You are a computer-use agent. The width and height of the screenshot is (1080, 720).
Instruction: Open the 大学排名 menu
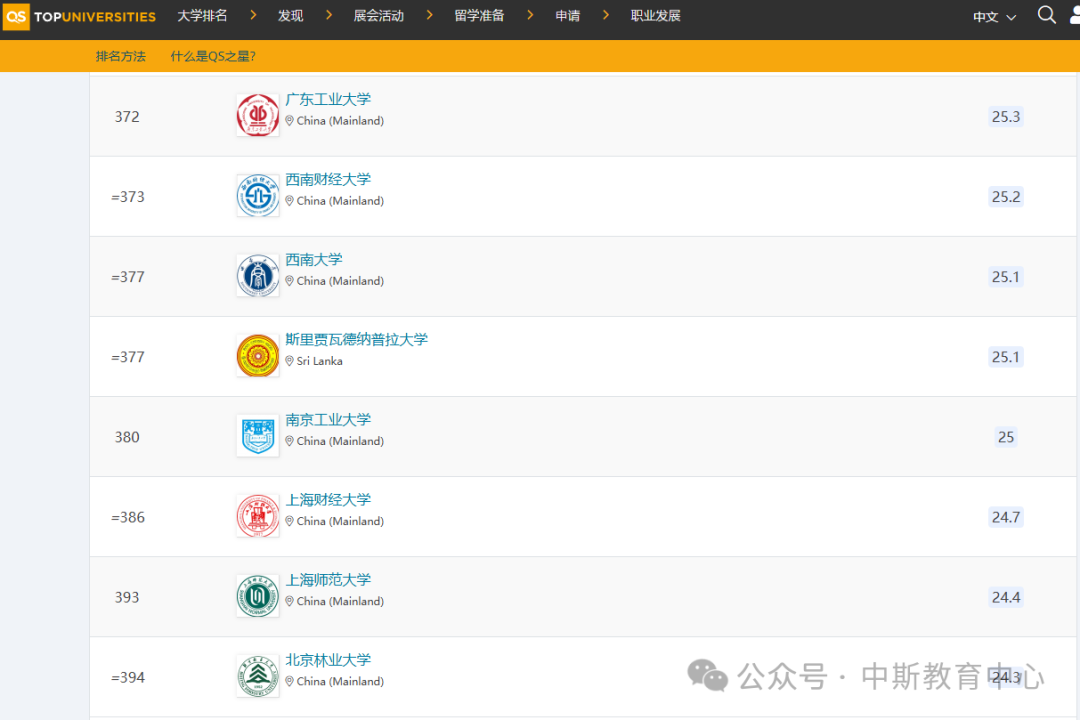click(x=202, y=16)
